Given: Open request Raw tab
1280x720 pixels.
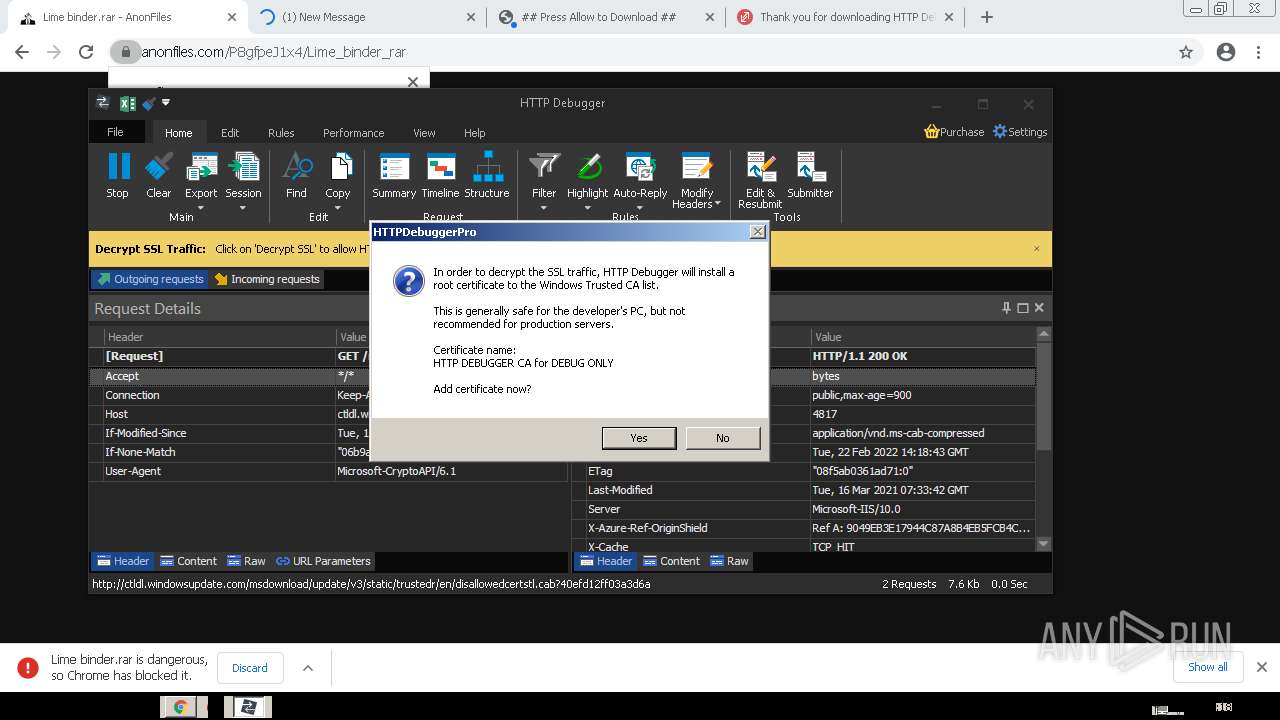Looking at the screenshot, I should [x=246, y=561].
